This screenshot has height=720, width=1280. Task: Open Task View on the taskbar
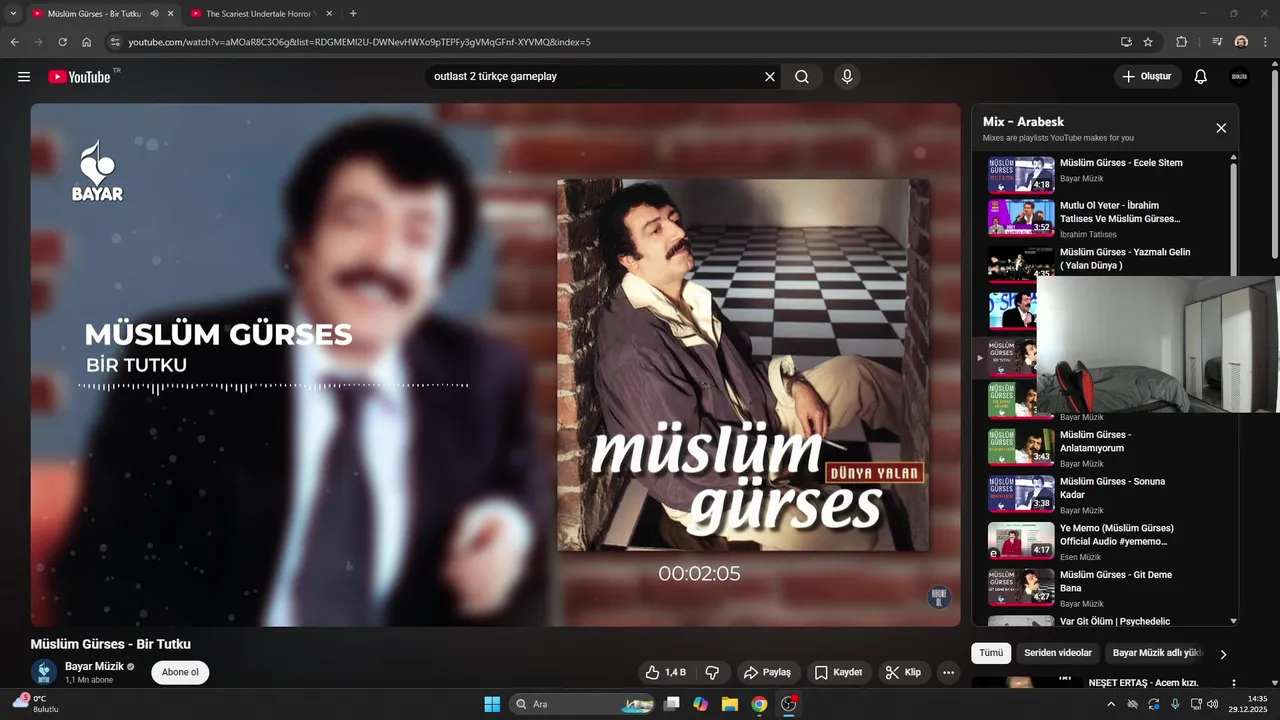[672, 704]
